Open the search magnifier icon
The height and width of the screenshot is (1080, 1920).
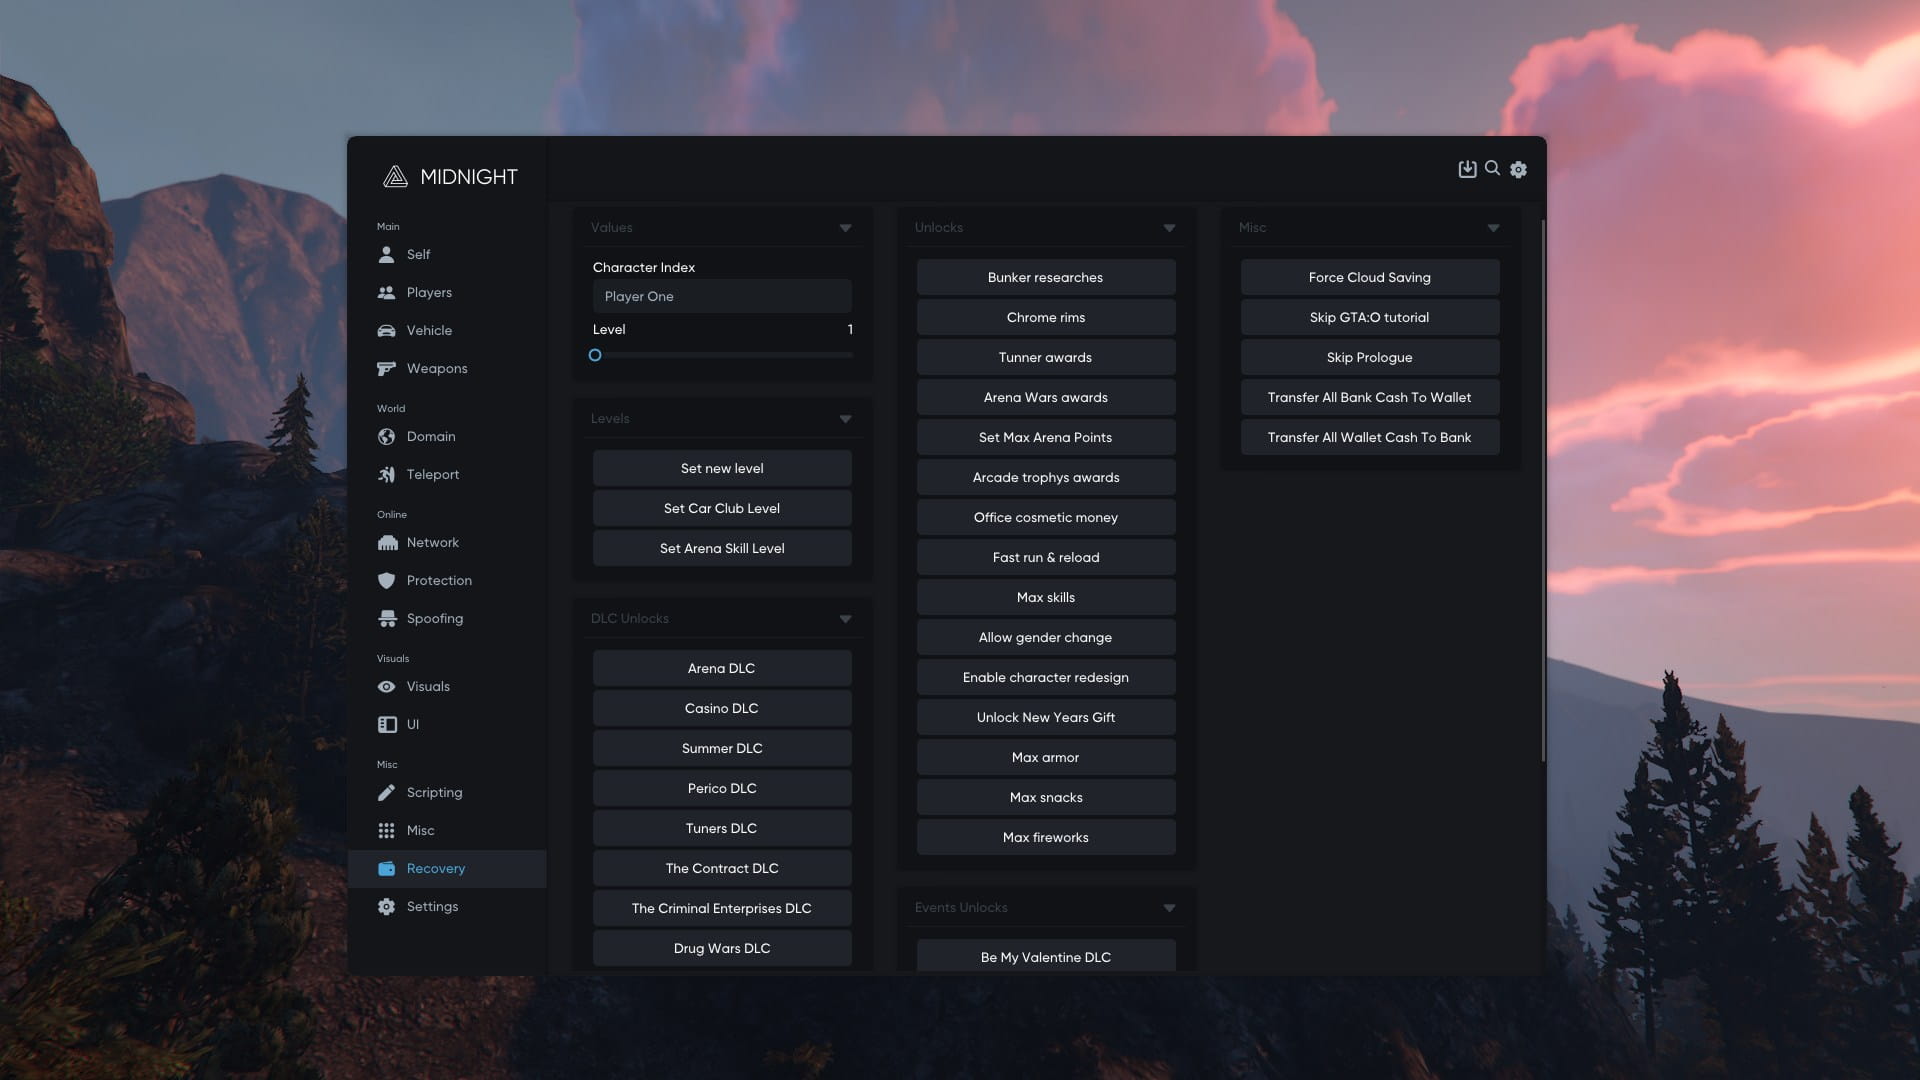[x=1492, y=168]
